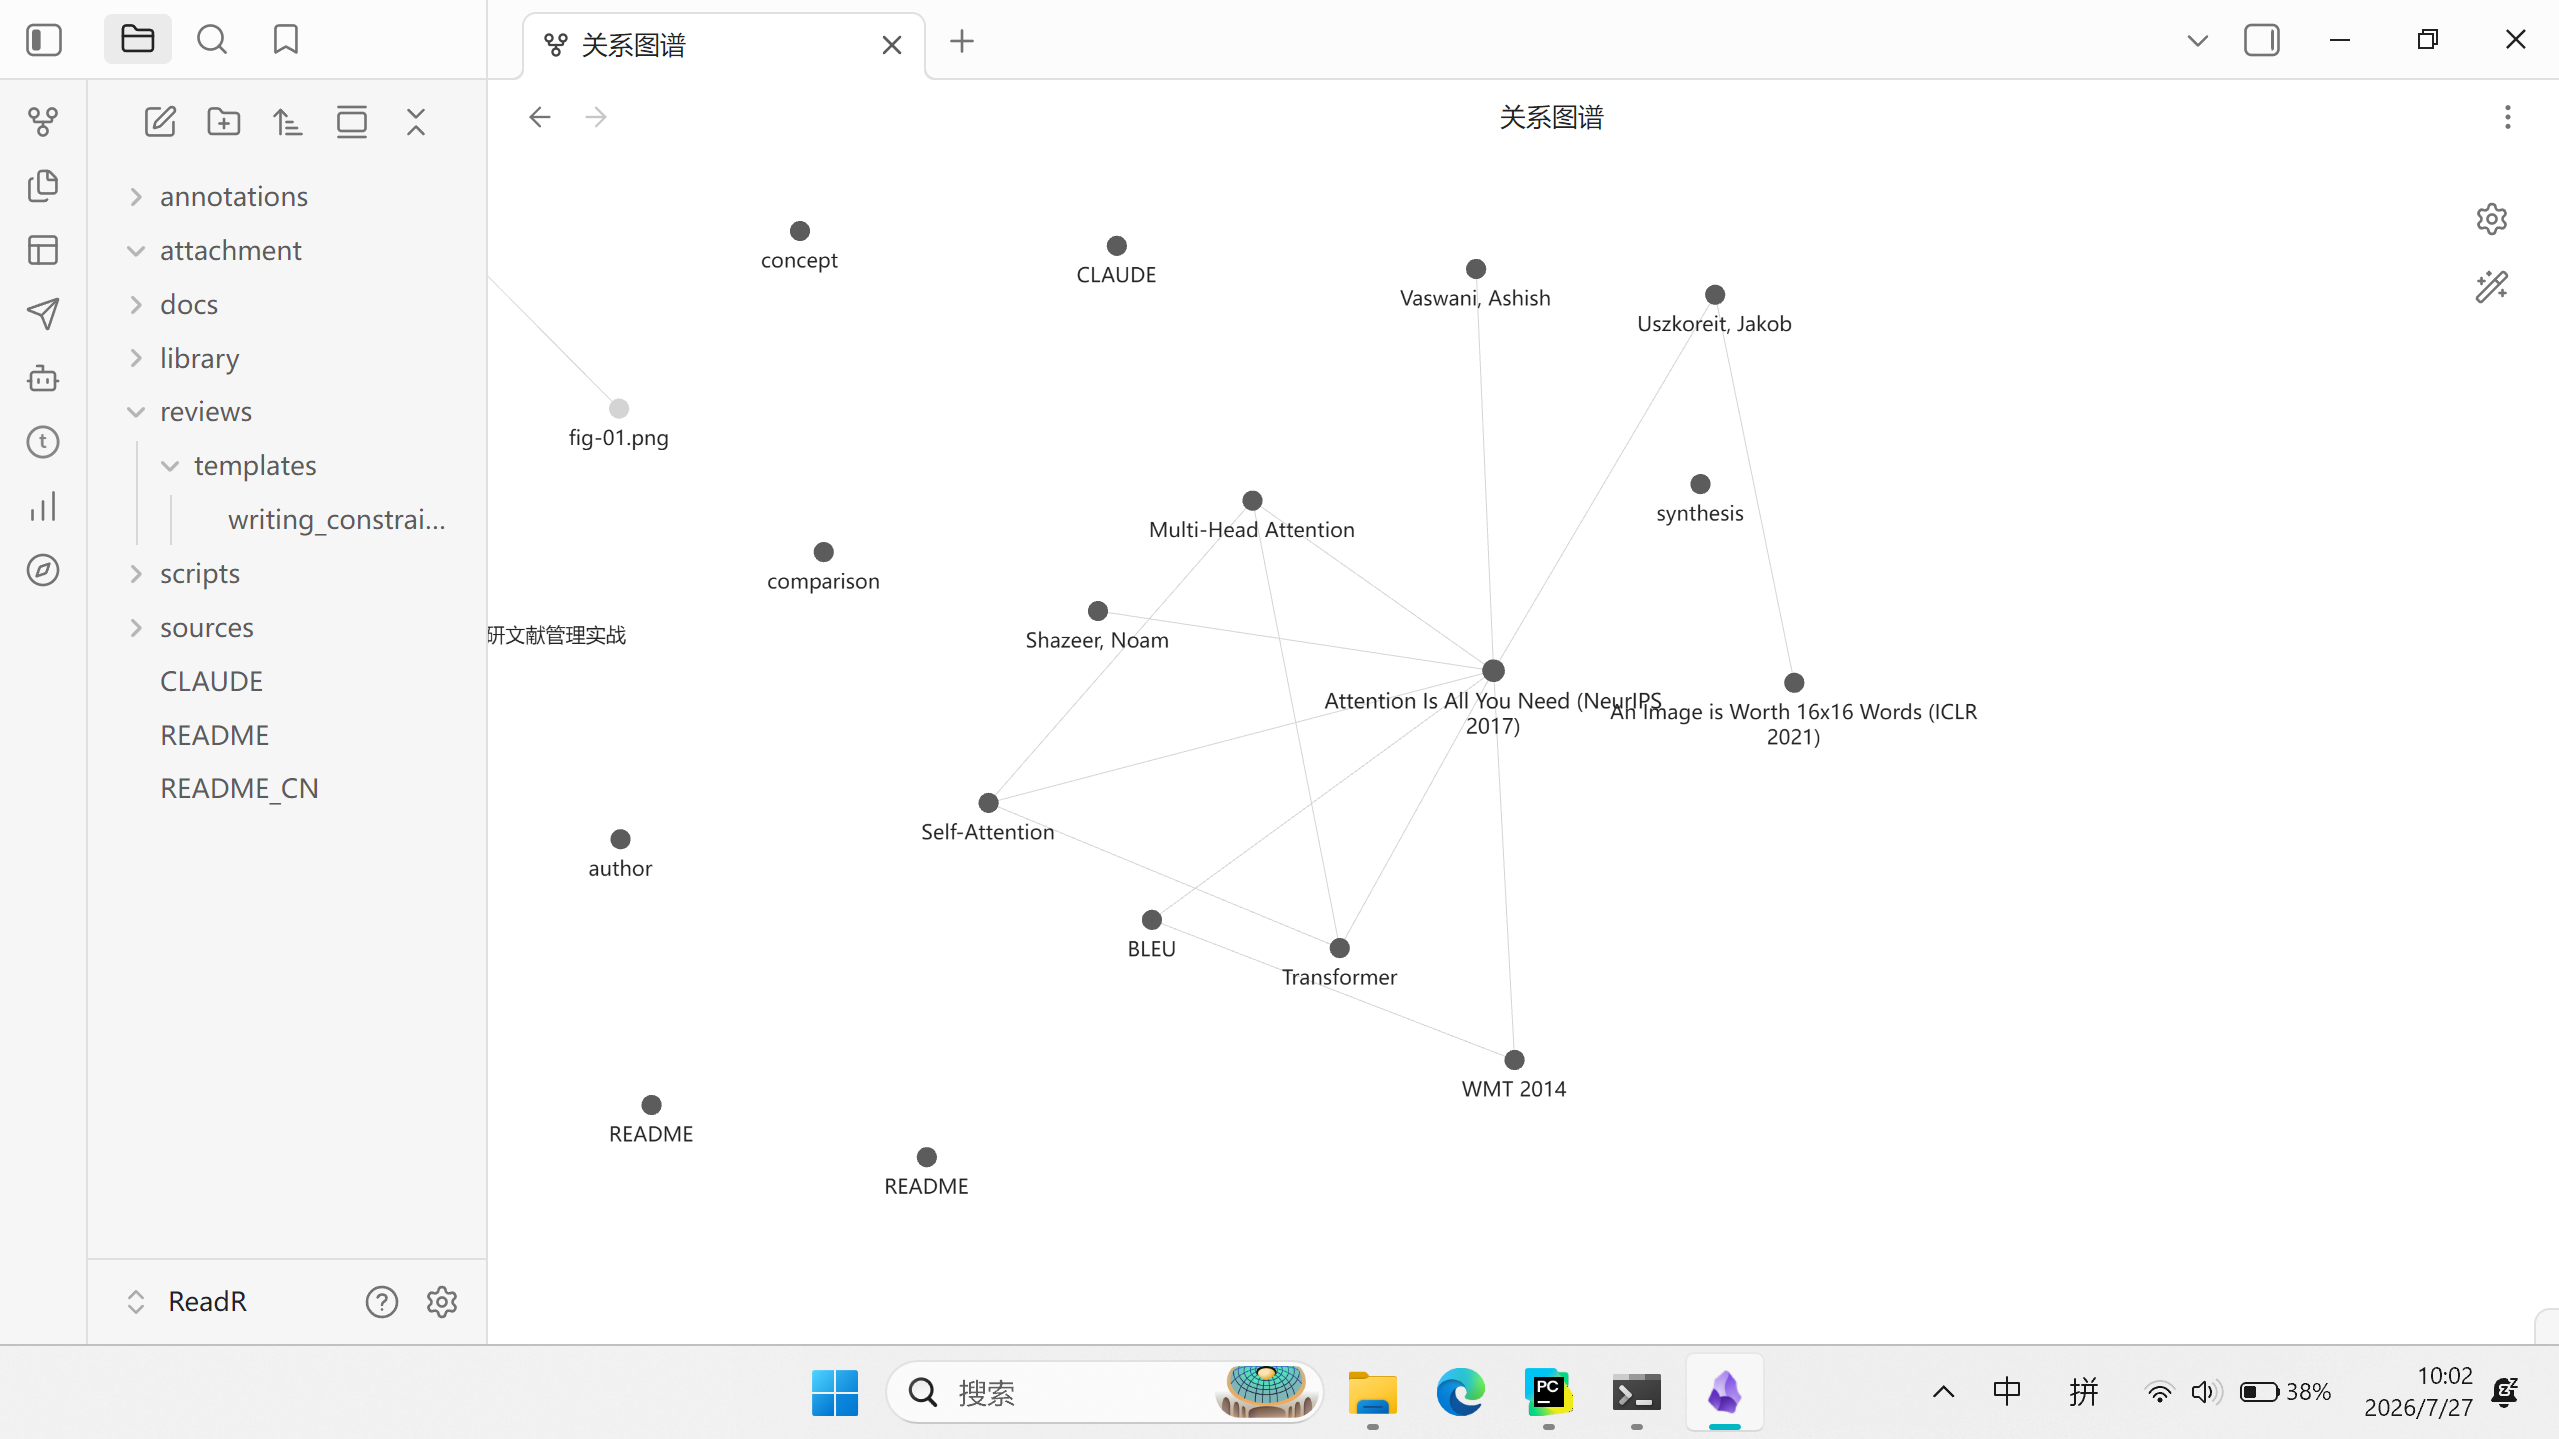Open PyCharm from taskbar
2559x1439 pixels.
point(1549,1392)
